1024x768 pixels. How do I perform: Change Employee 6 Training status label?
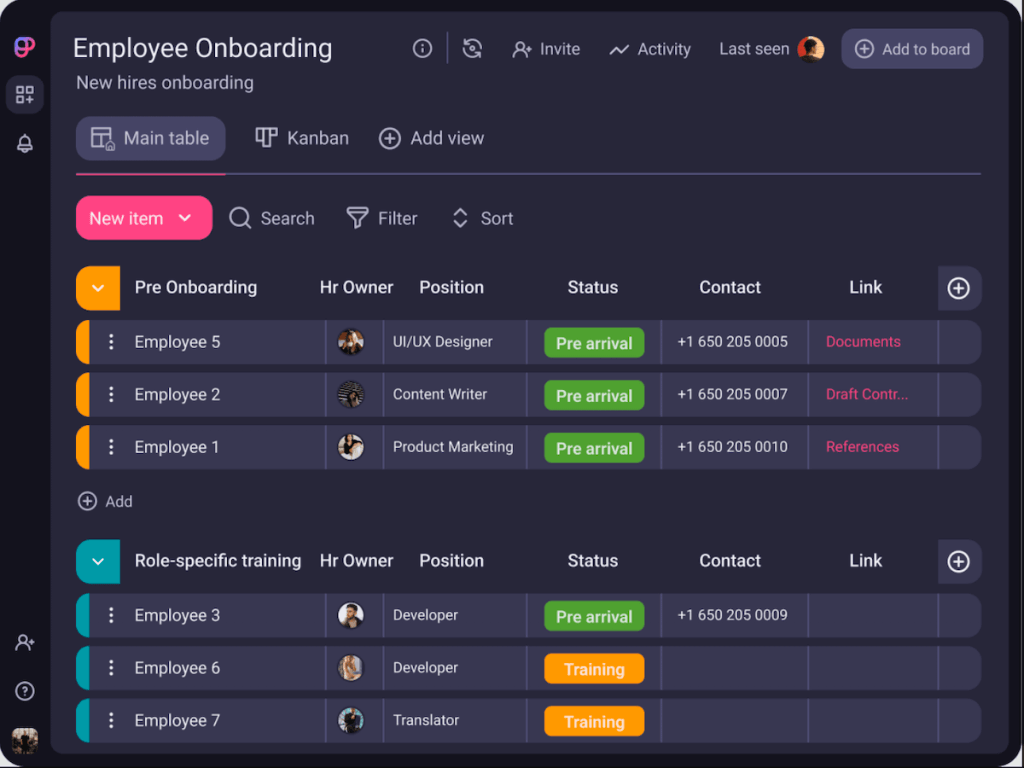(x=594, y=669)
